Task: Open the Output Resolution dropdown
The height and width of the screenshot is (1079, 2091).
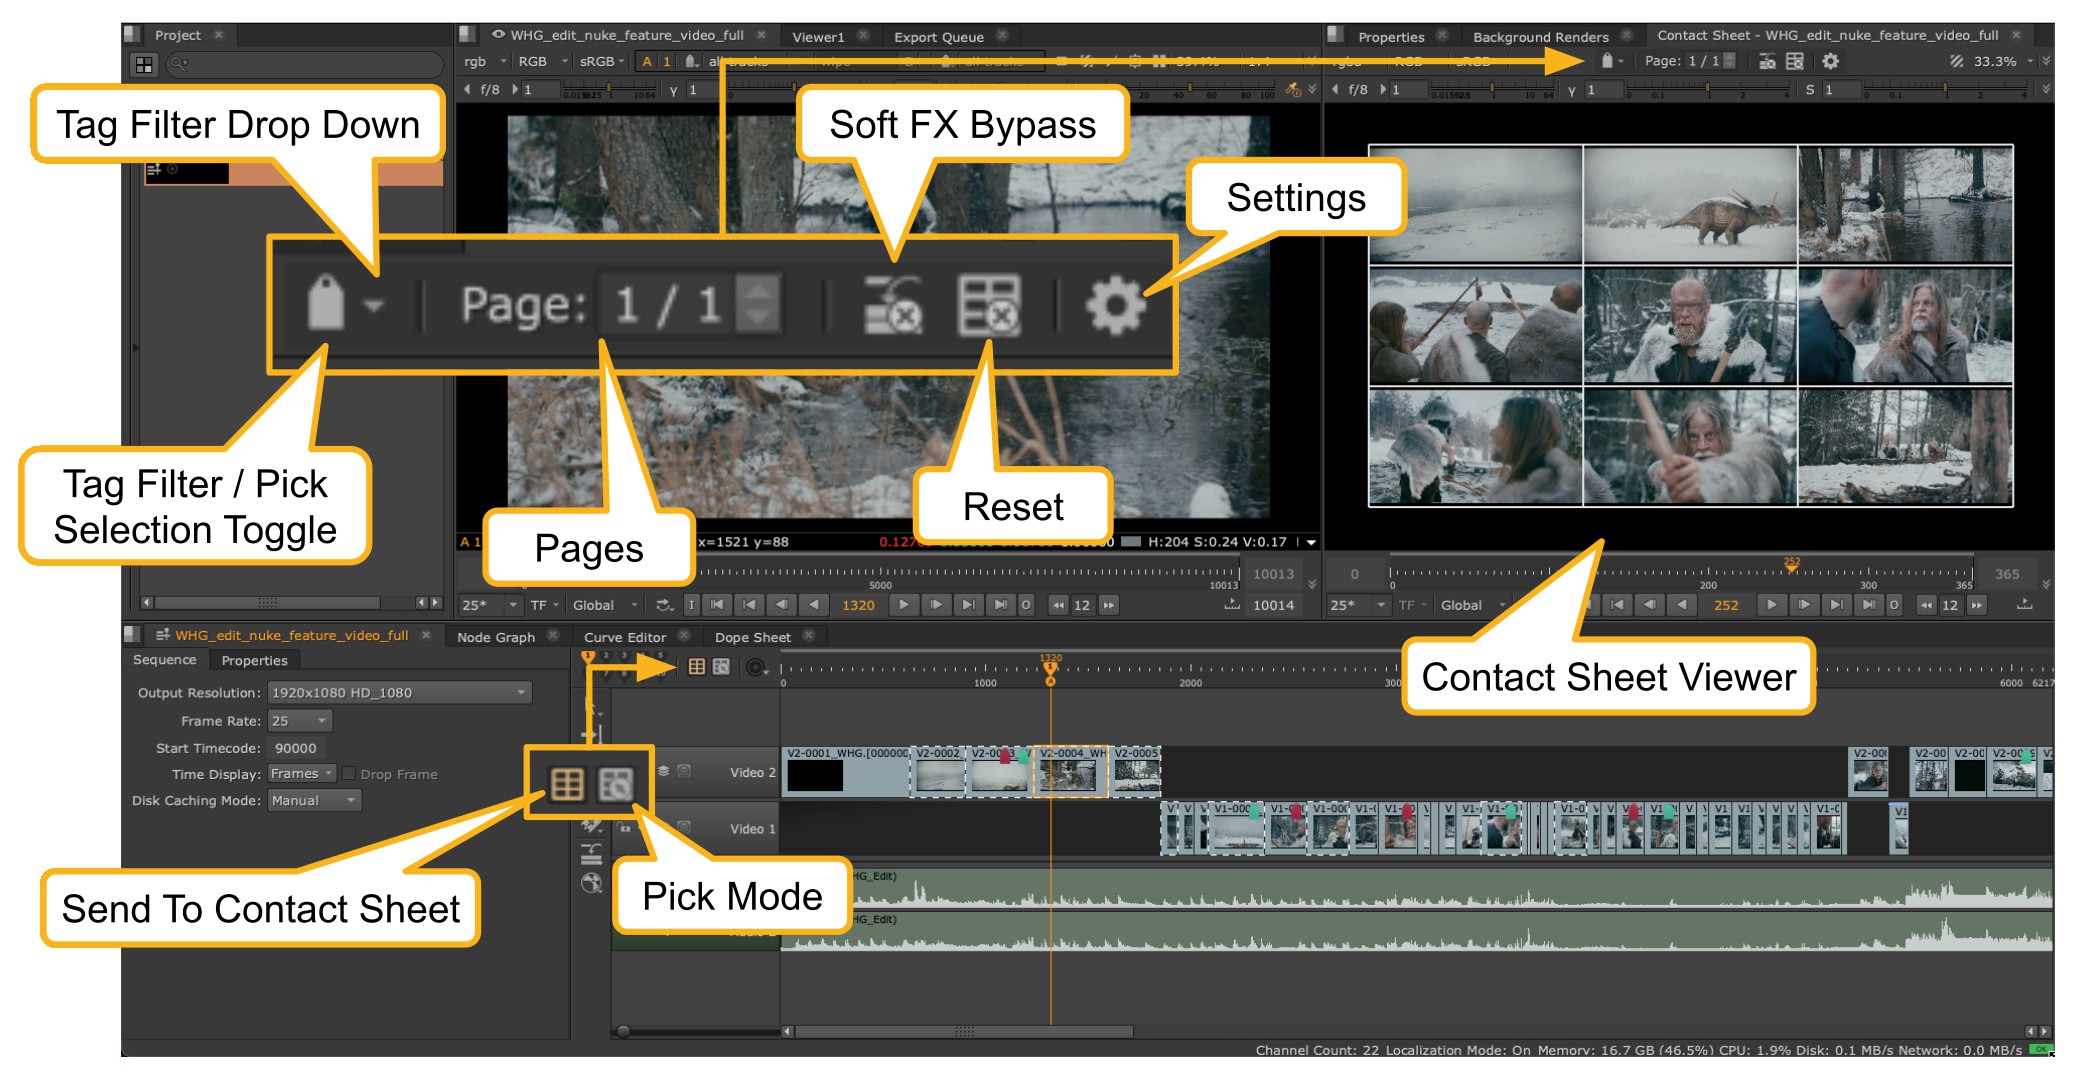Action: pos(398,693)
